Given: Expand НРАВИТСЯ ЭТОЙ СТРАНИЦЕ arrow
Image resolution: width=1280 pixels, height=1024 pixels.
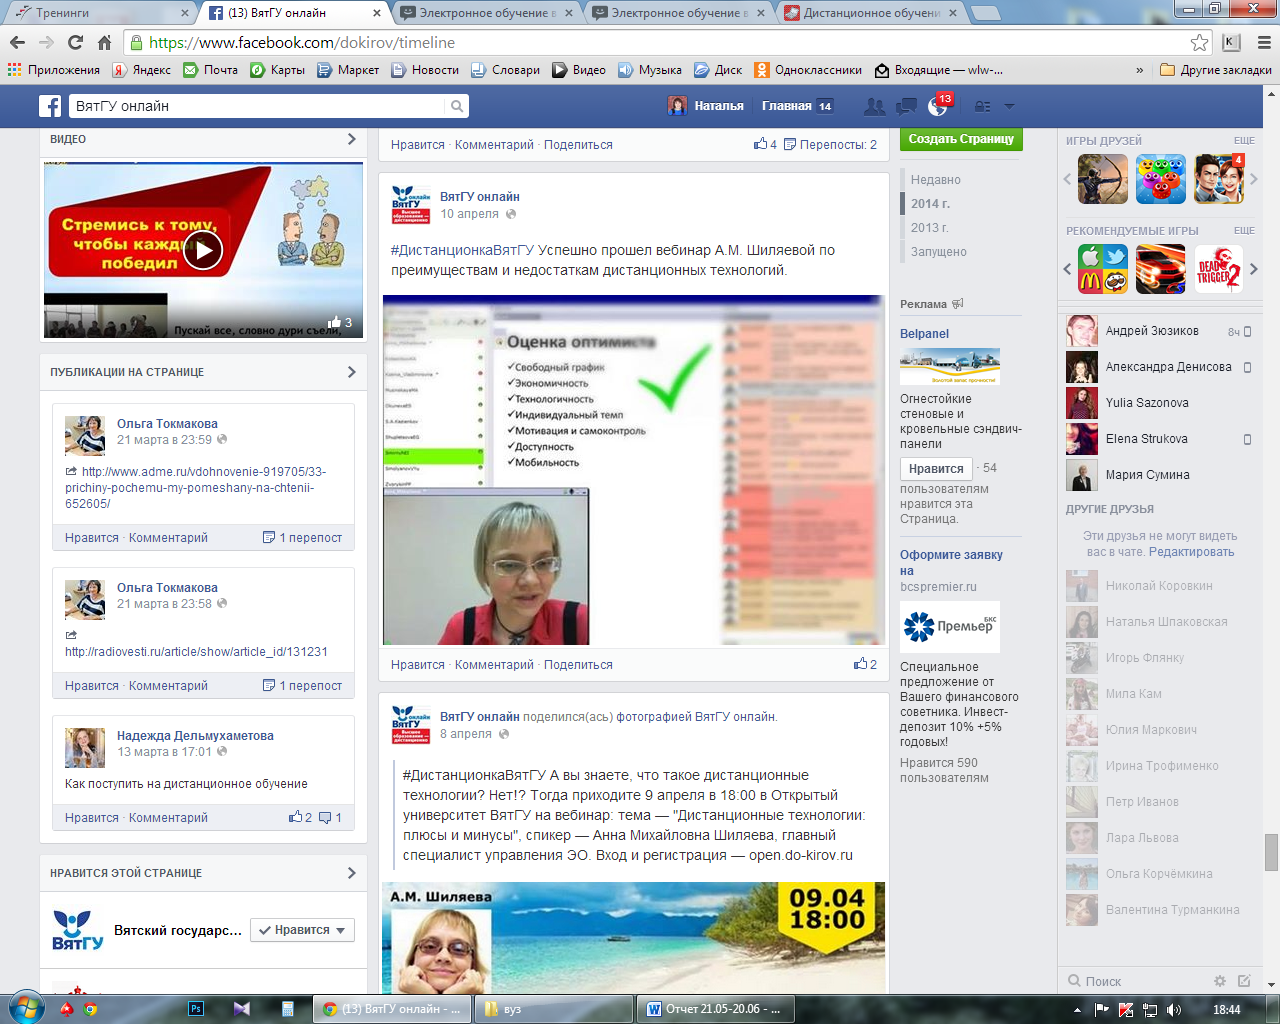Looking at the screenshot, I should click(x=351, y=873).
